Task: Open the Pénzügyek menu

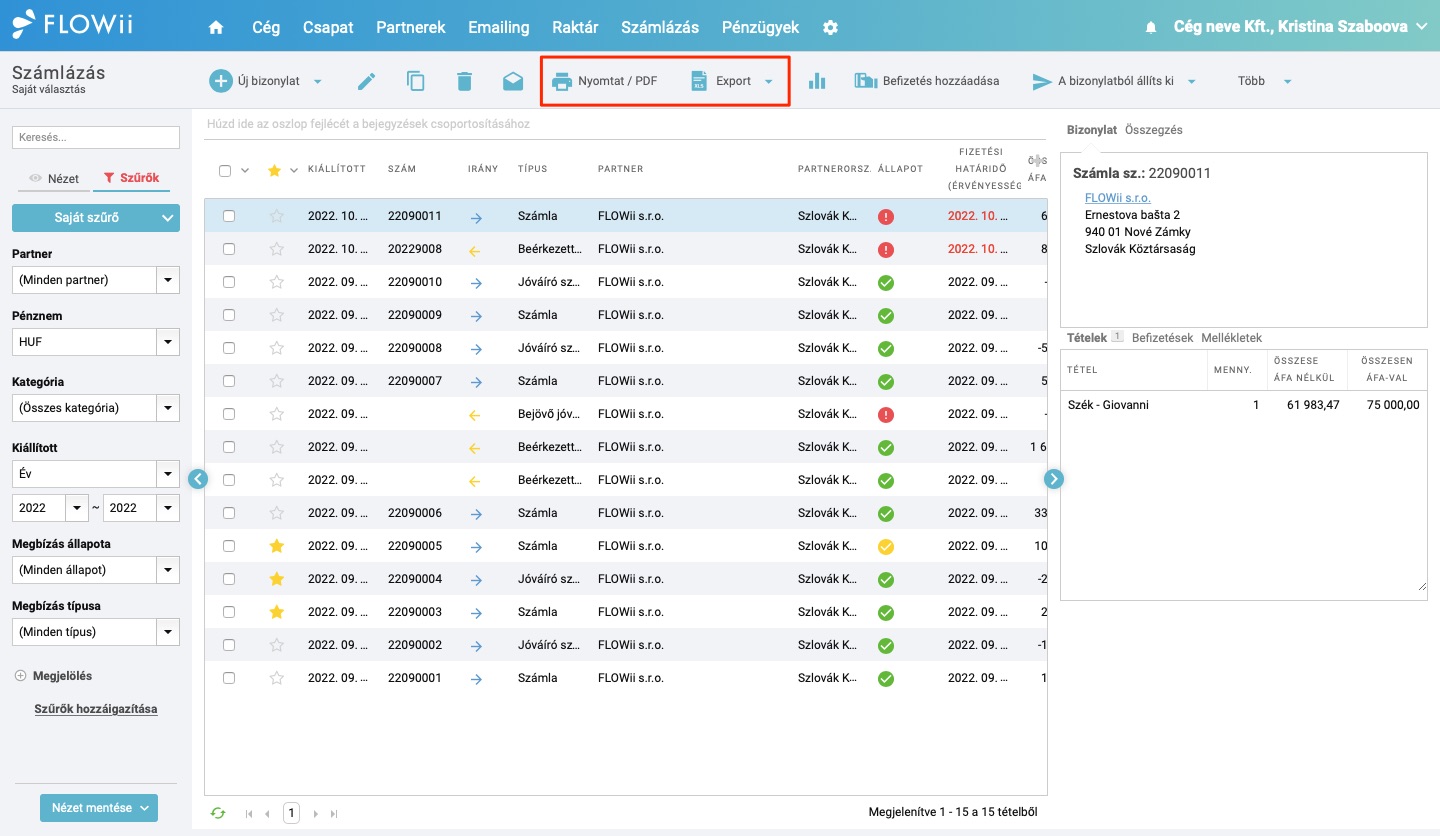Action: point(760,28)
